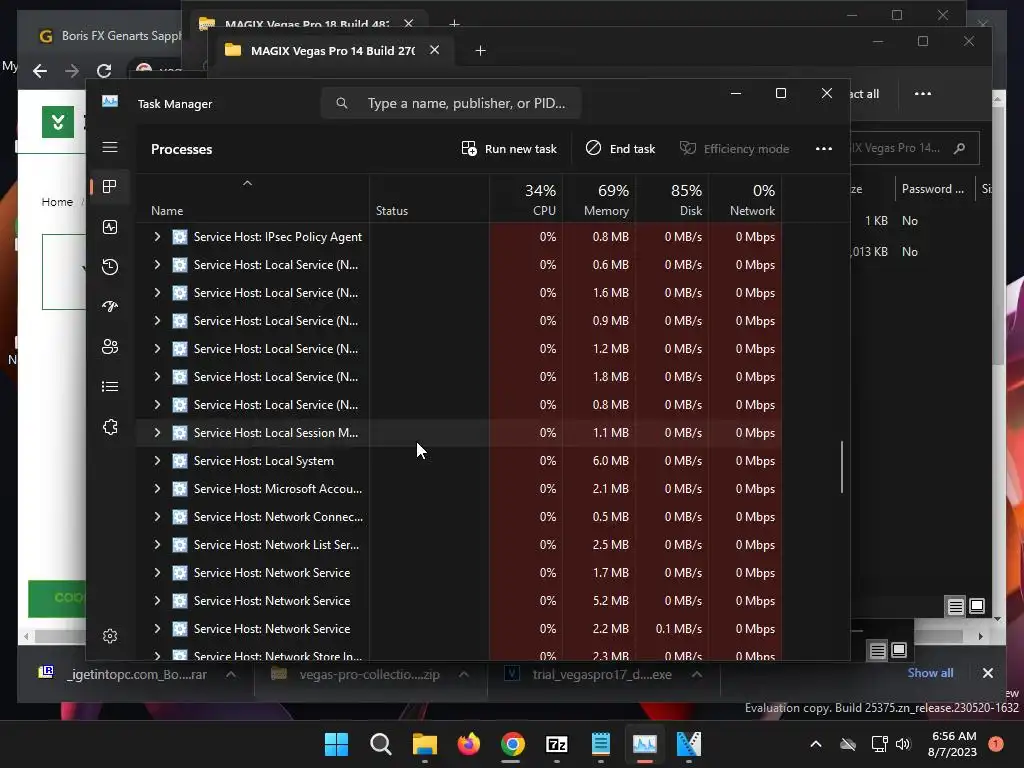Expand Service Host: Local Session Manager row
The height and width of the screenshot is (768, 1024).
point(157,432)
